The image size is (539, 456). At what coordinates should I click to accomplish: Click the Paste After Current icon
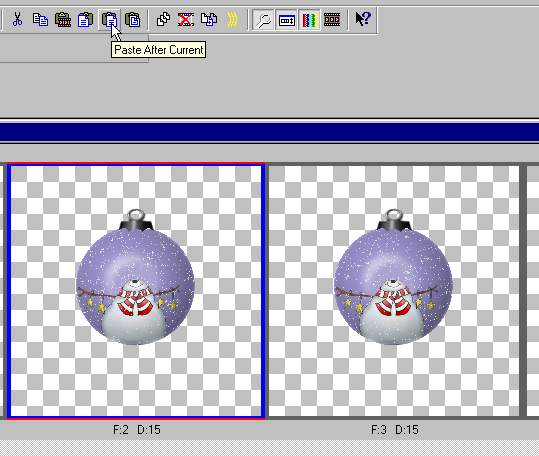tap(109, 20)
